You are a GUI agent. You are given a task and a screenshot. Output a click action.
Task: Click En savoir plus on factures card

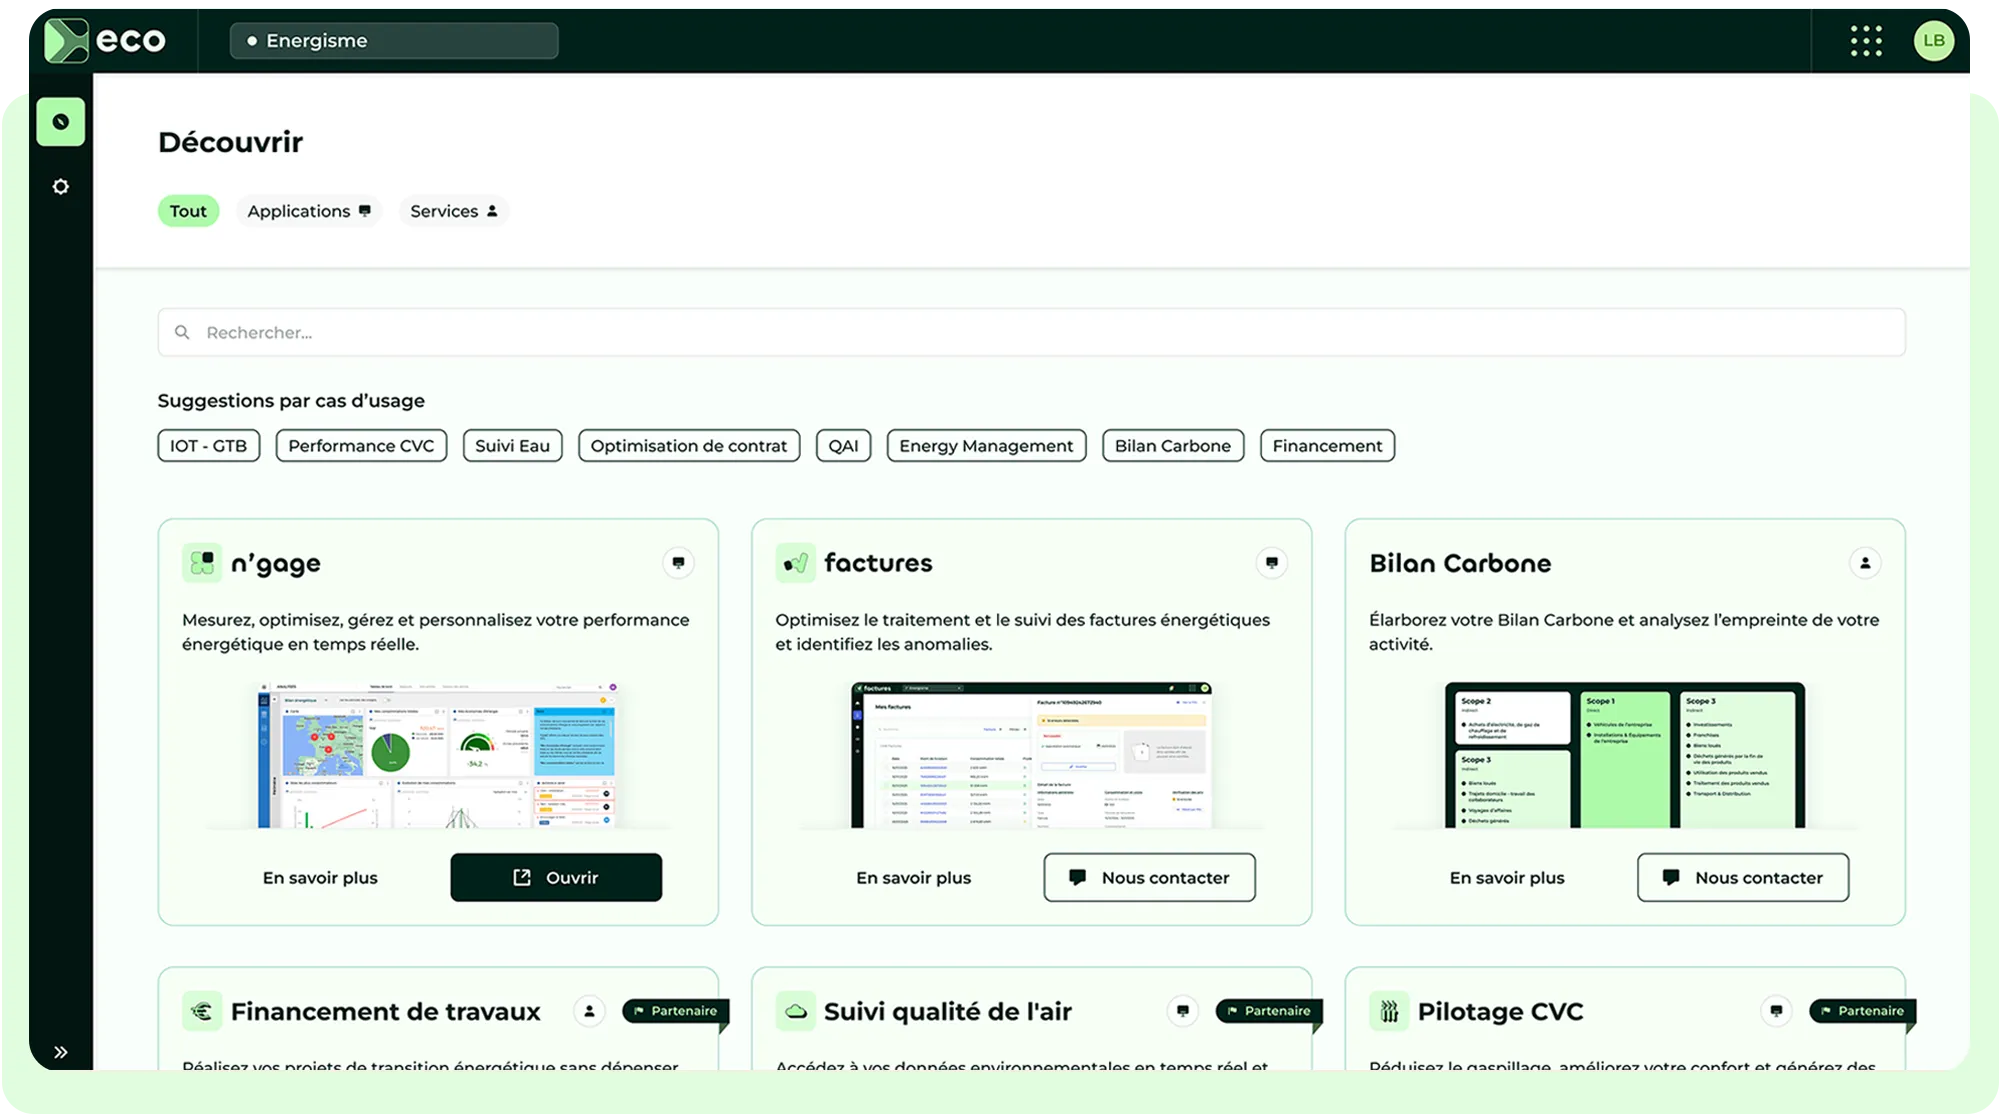pyautogui.click(x=913, y=878)
